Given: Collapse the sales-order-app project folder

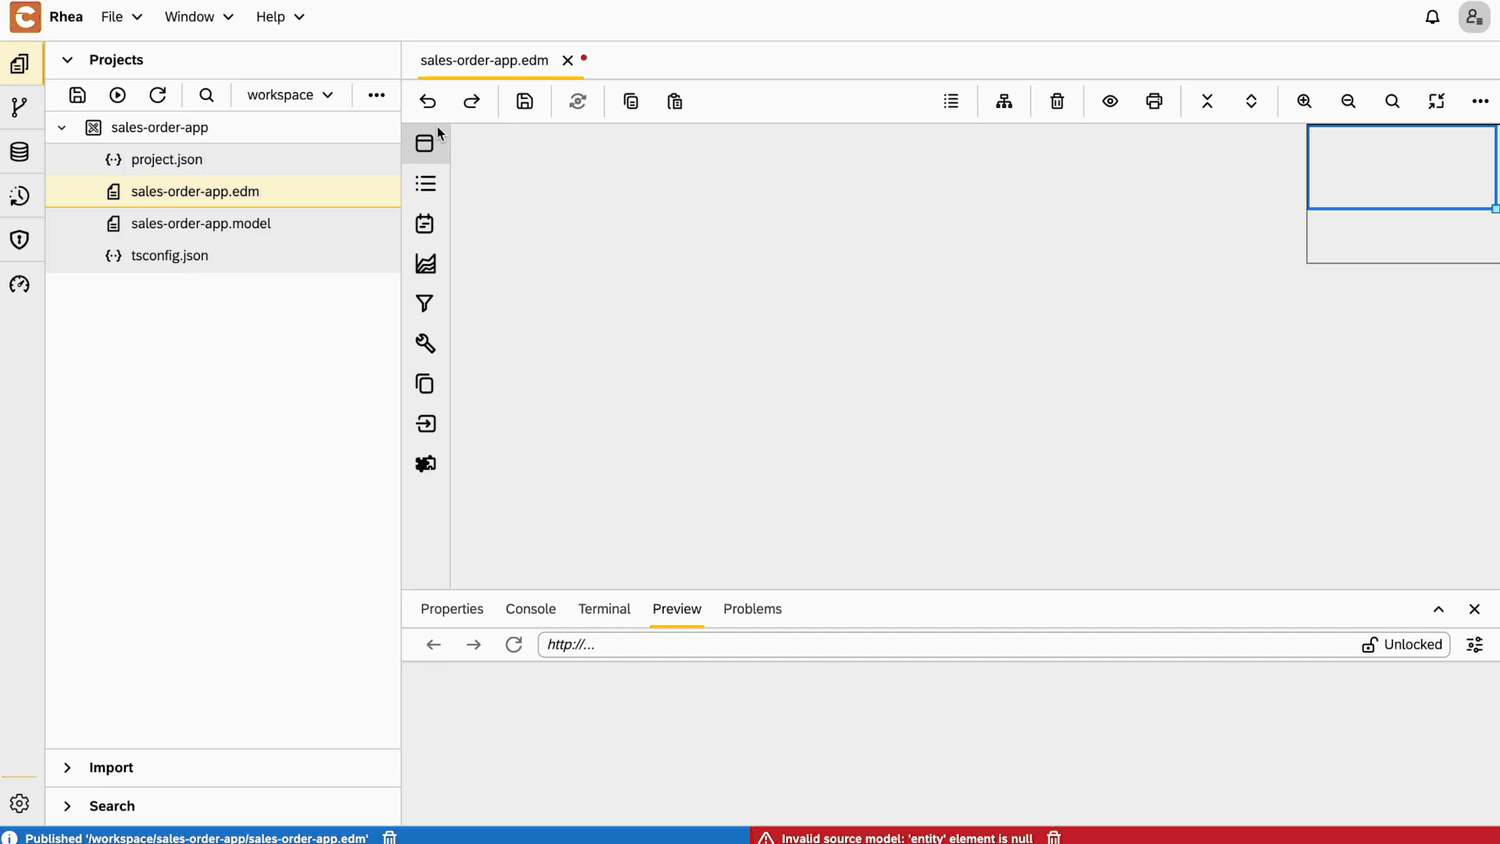Looking at the screenshot, I should coord(62,127).
